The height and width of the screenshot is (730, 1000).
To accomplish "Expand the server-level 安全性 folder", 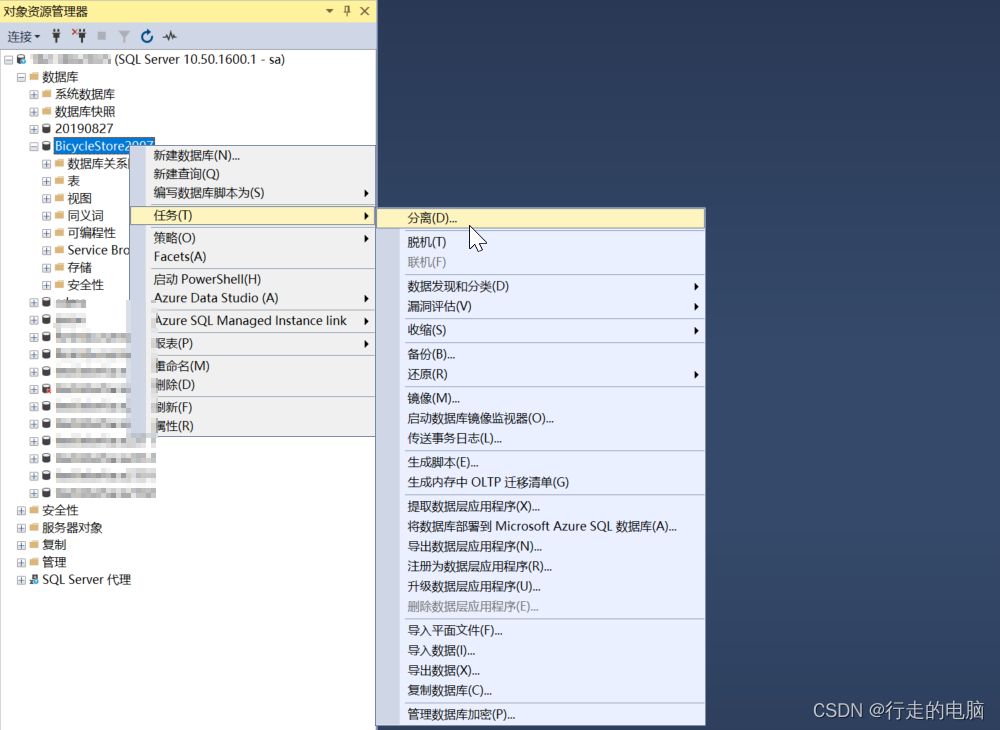I will [x=21, y=510].
